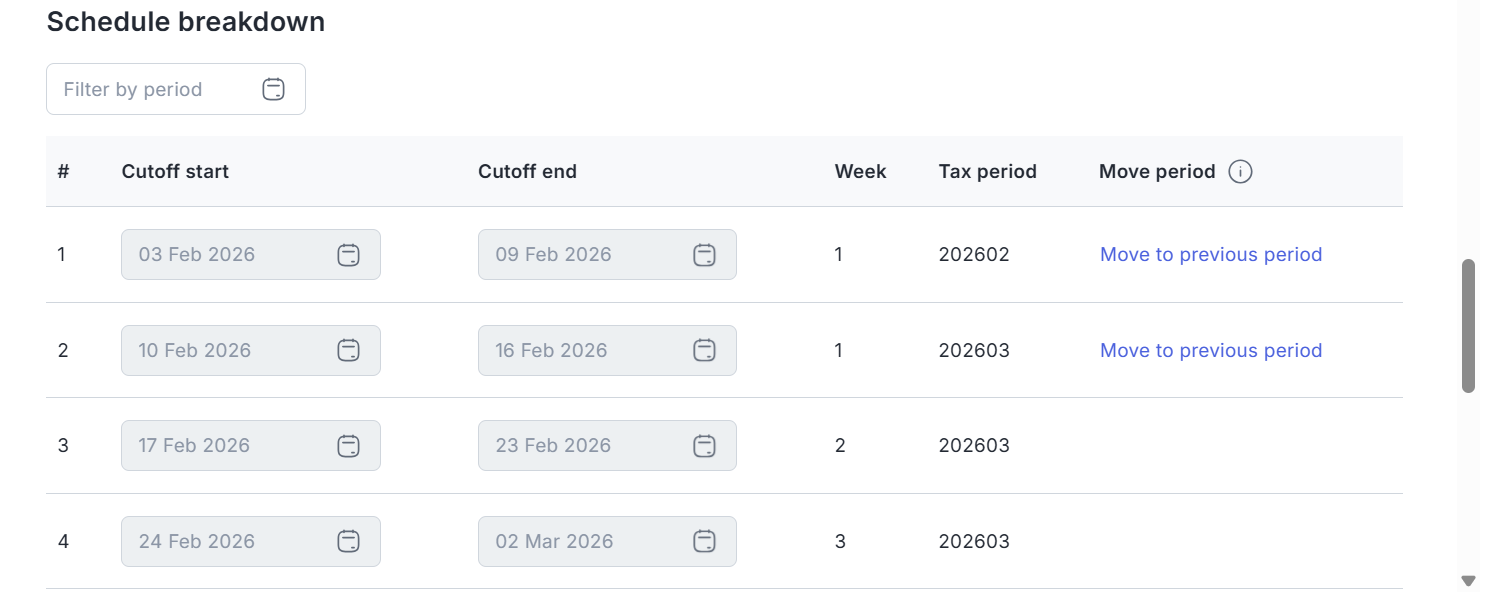Open calendar for 09 Feb 2026 cutoff end

(x=704, y=255)
